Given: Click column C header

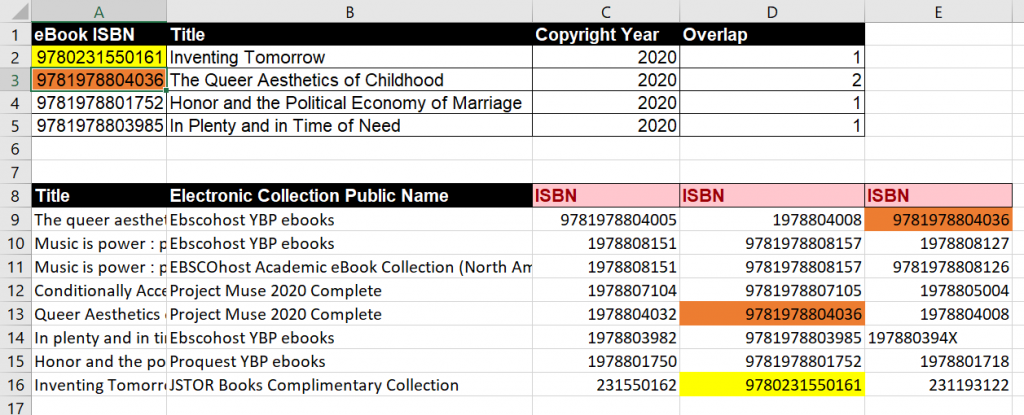Looking at the screenshot, I should click(x=605, y=10).
